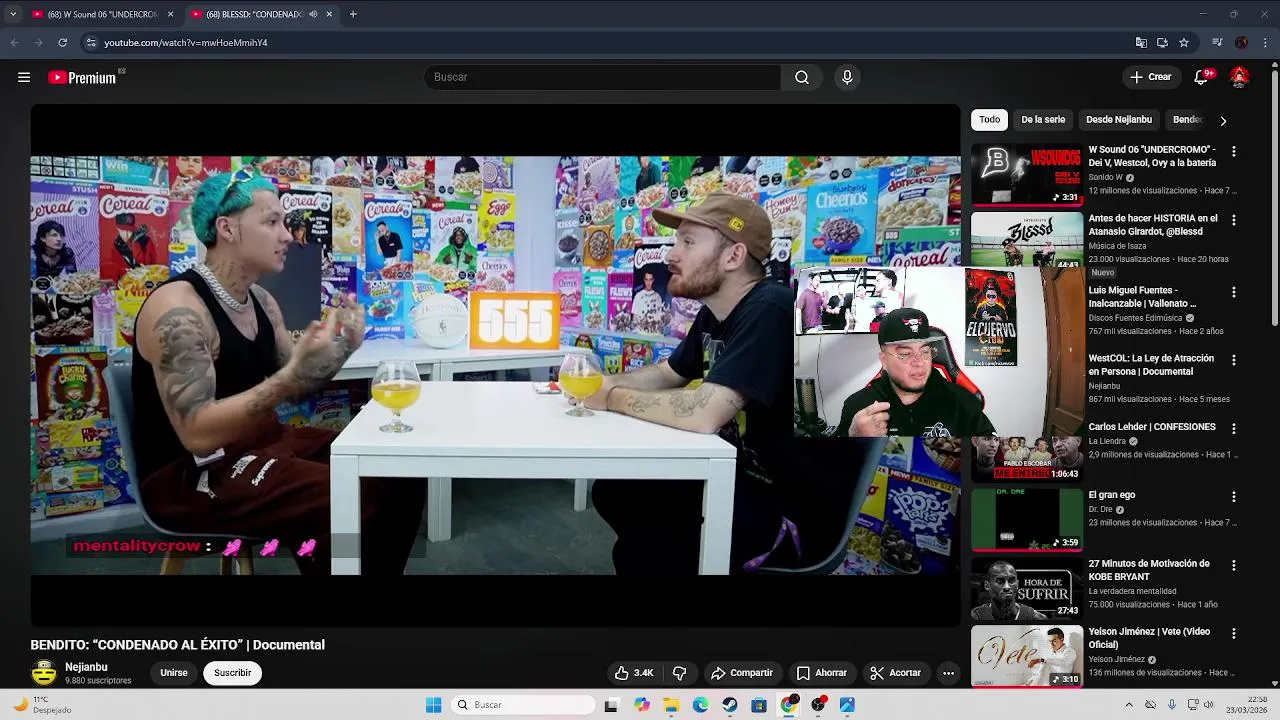Click the address bar URL

186,43
